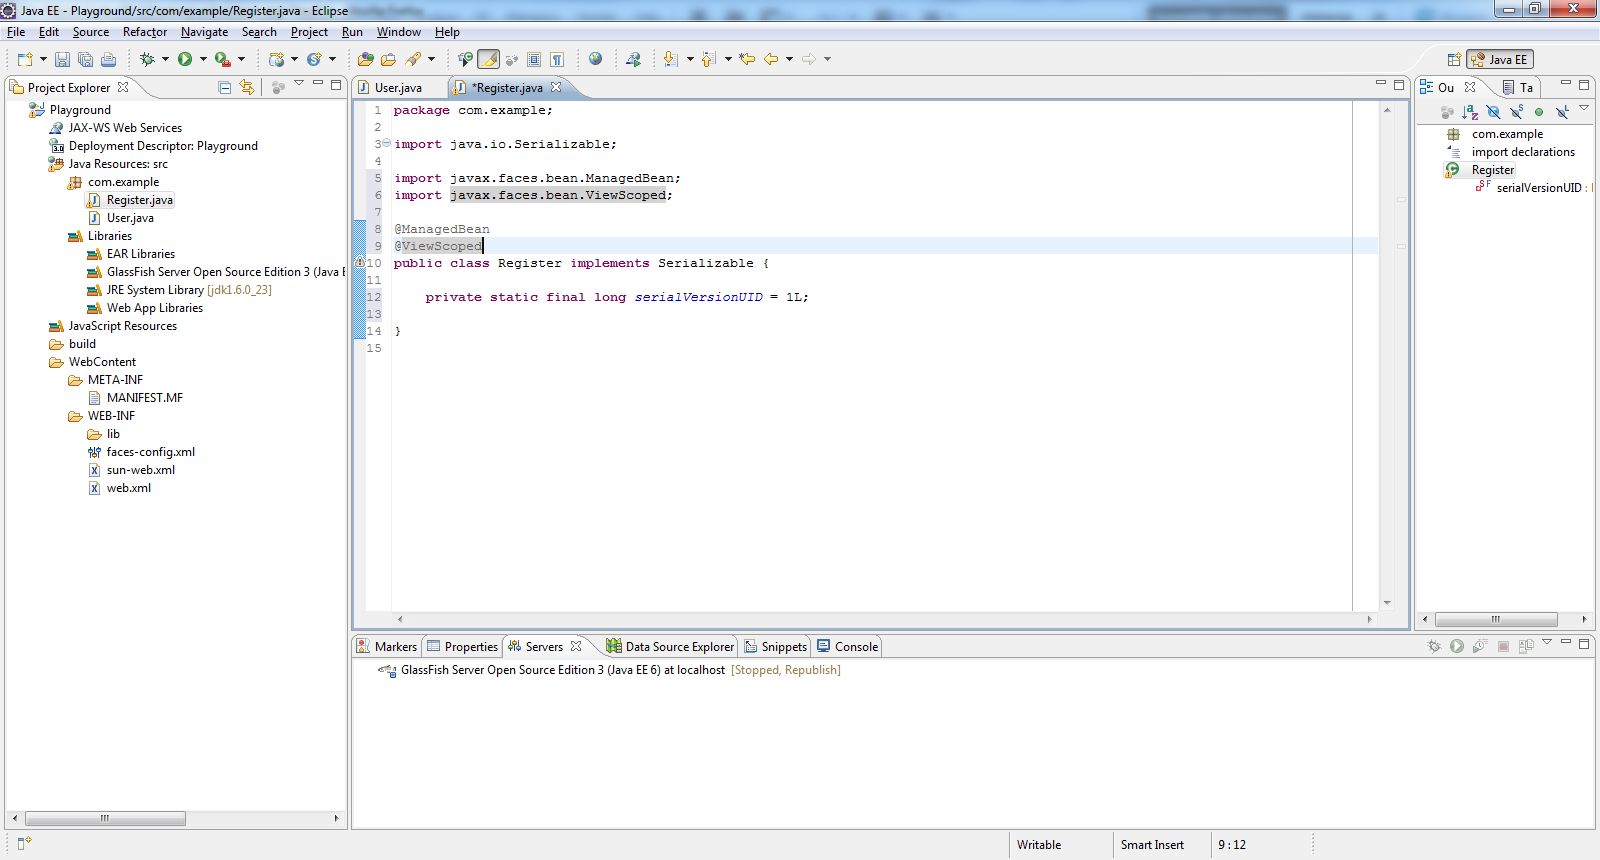
Task: Open the web browser globe icon
Action: (595, 59)
